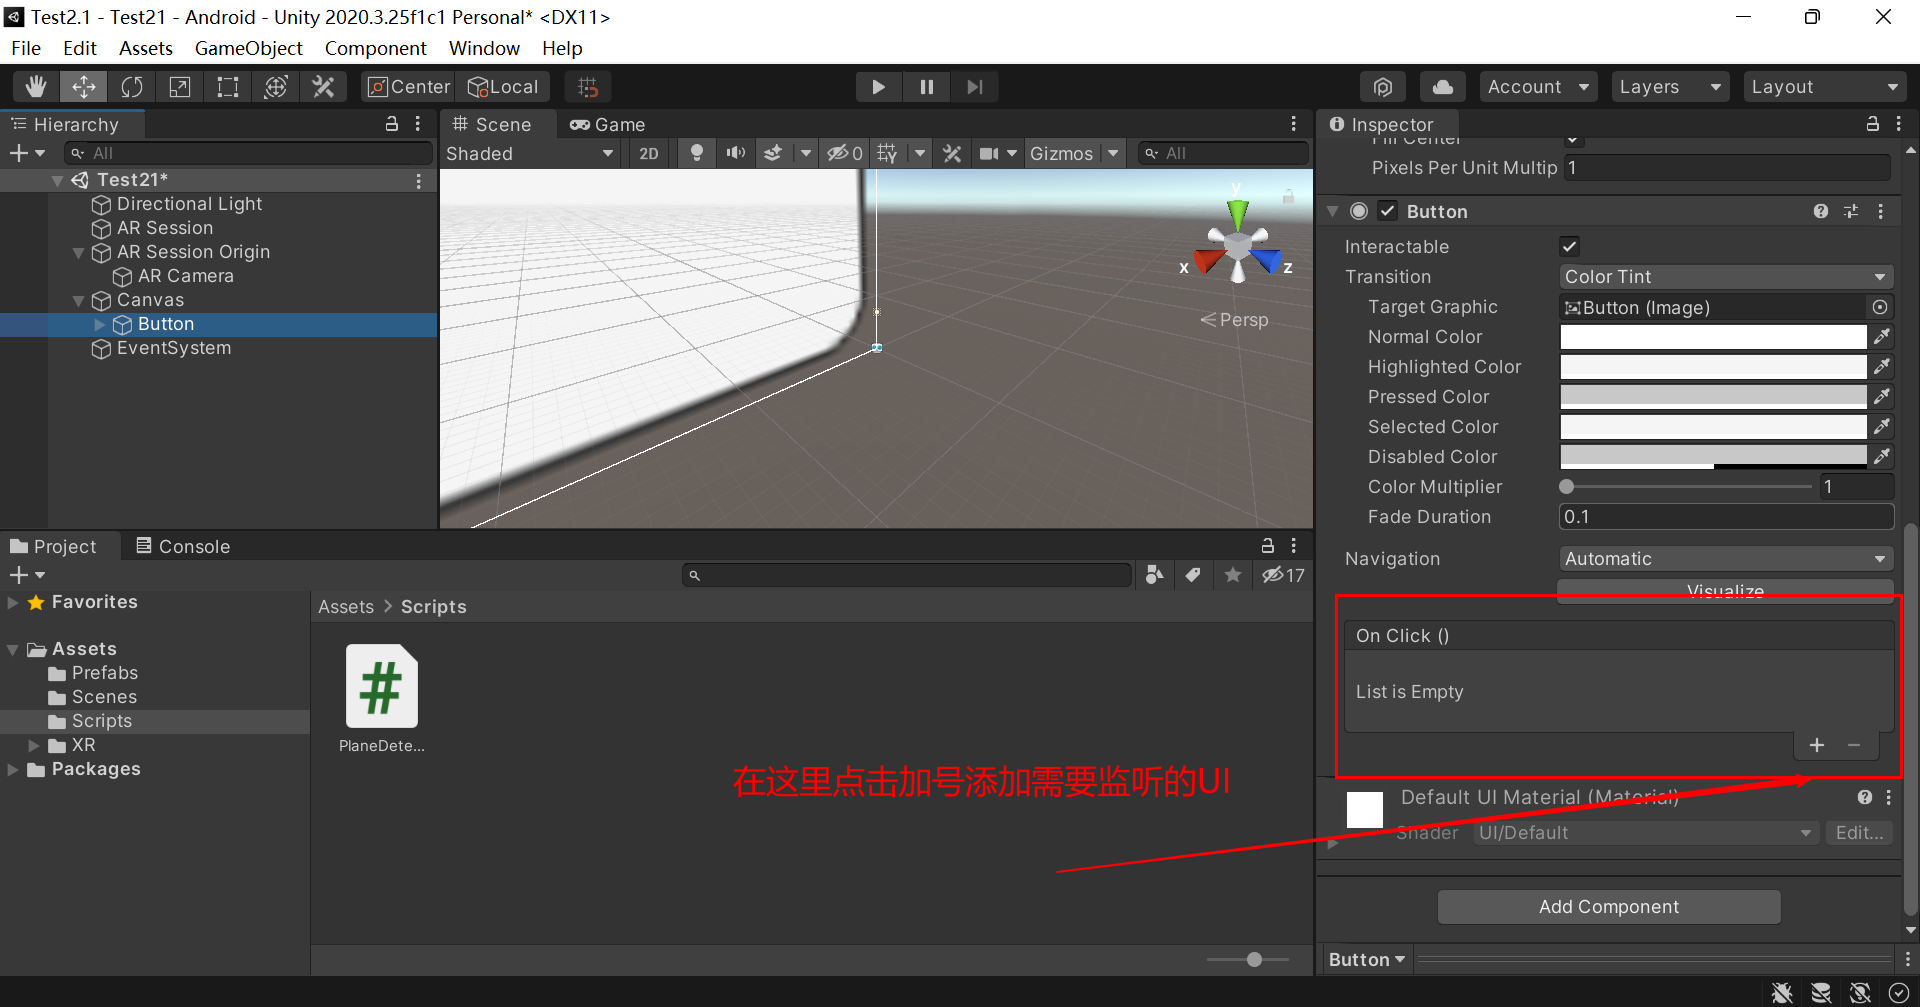Pick Normal Color swatch

click(1713, 337)
